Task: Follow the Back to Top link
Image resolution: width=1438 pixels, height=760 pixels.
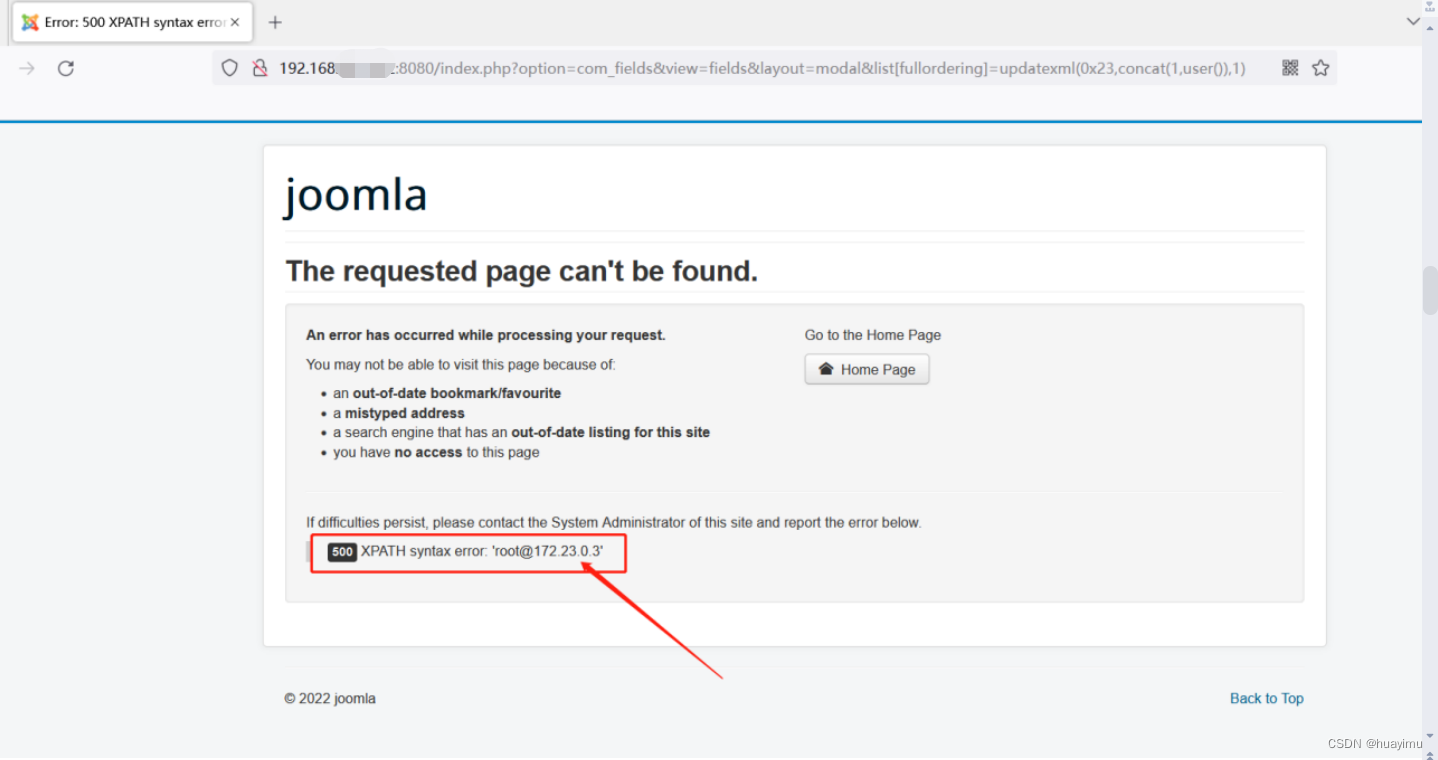Action: click(1266, 698)
